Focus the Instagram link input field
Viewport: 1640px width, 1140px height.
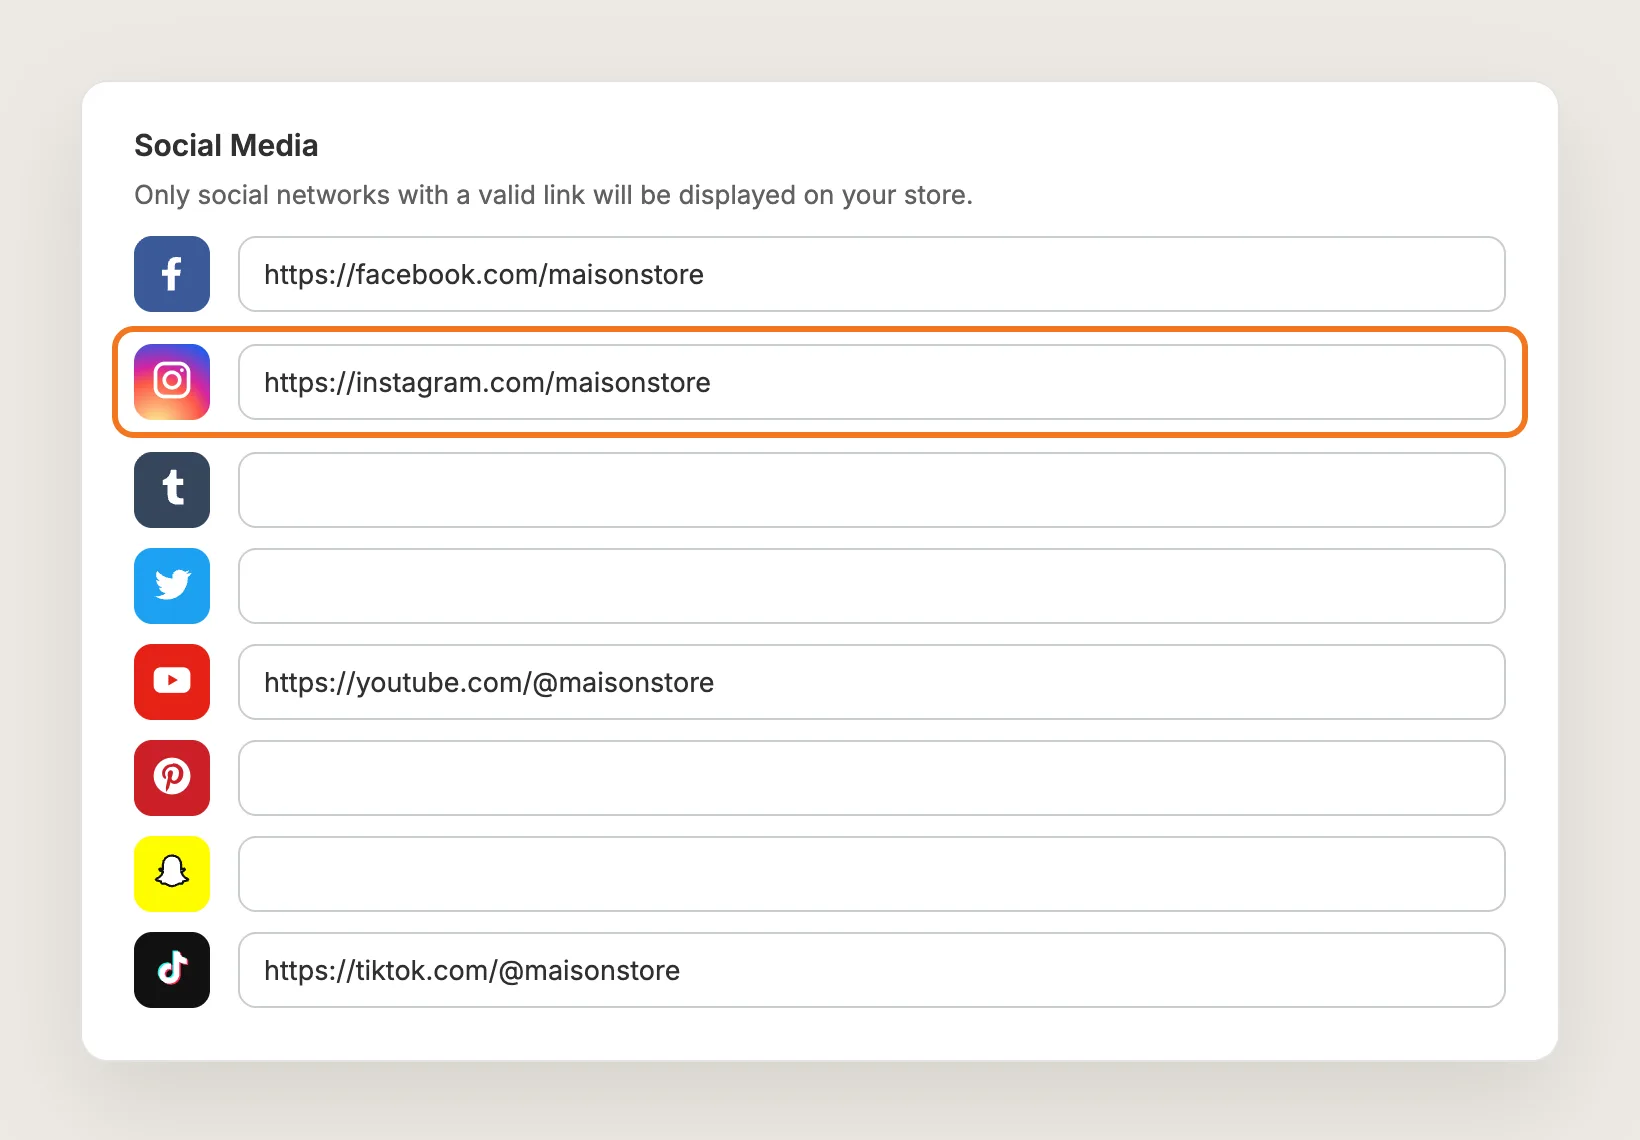point(872,382)
